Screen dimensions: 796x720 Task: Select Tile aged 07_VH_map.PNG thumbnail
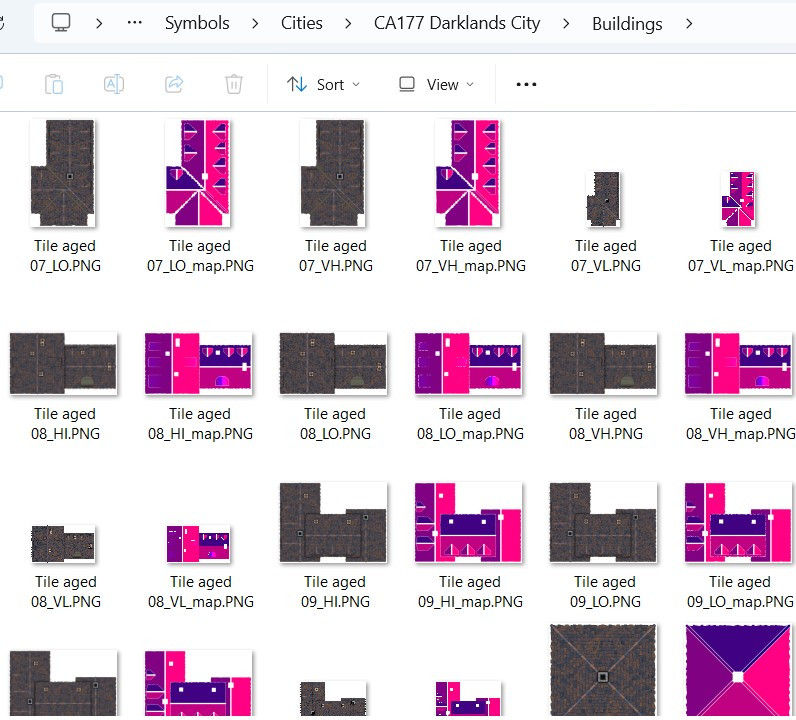469,175
